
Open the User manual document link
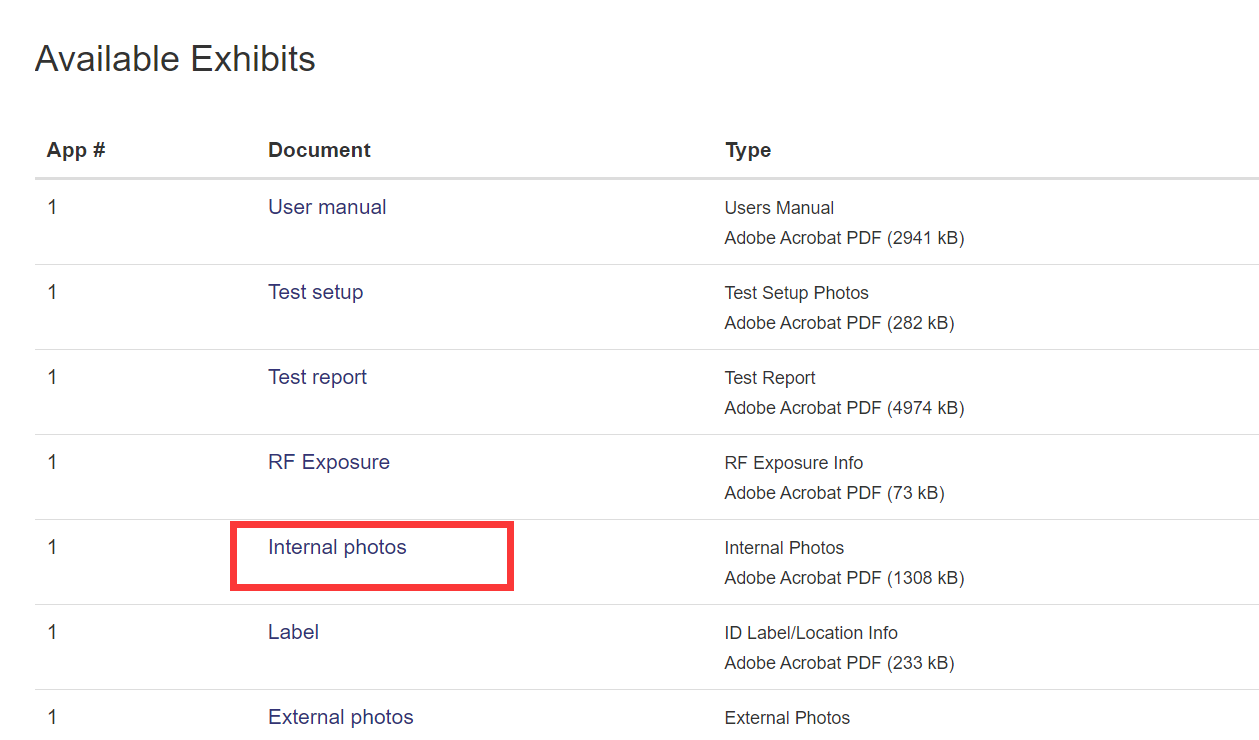[x=327, y=207]
